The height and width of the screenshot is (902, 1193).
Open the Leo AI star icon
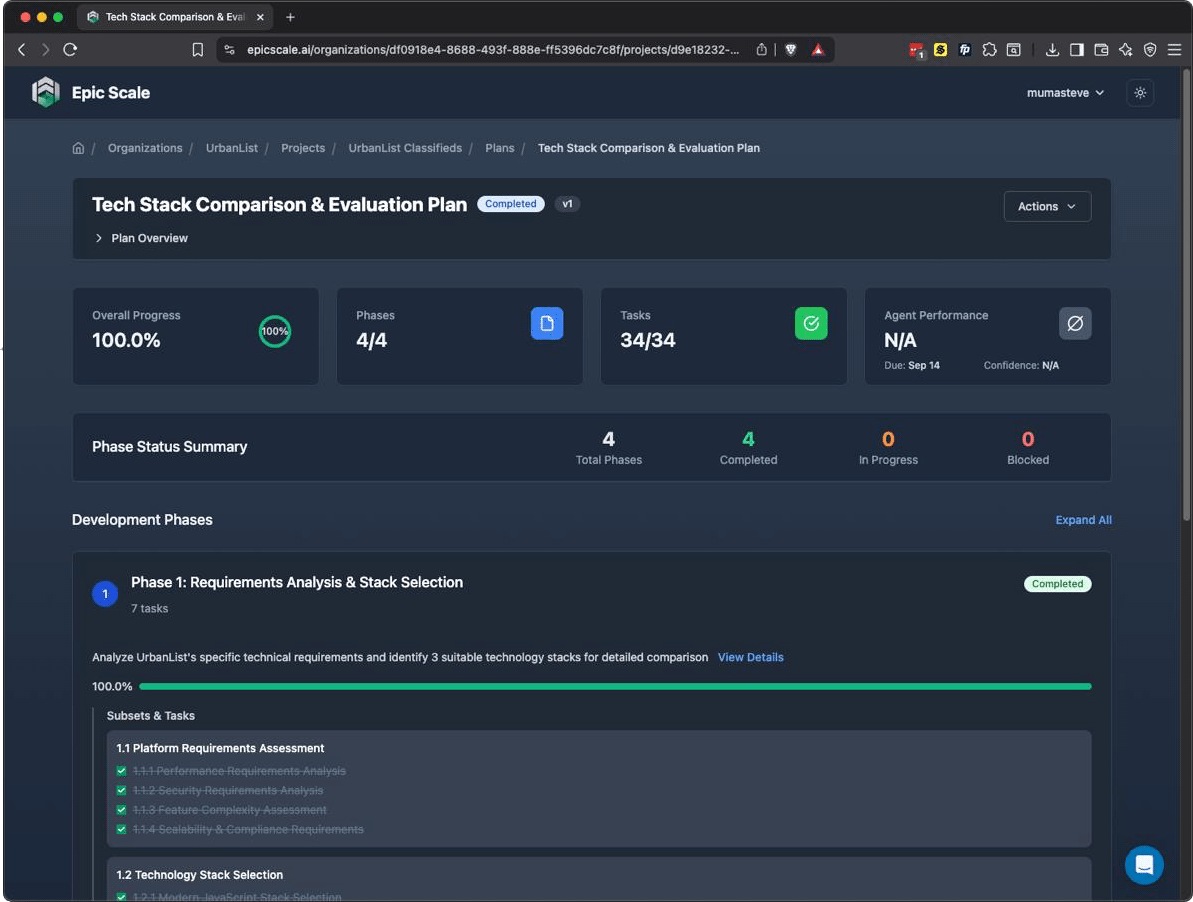click(x=1125, y=49)
